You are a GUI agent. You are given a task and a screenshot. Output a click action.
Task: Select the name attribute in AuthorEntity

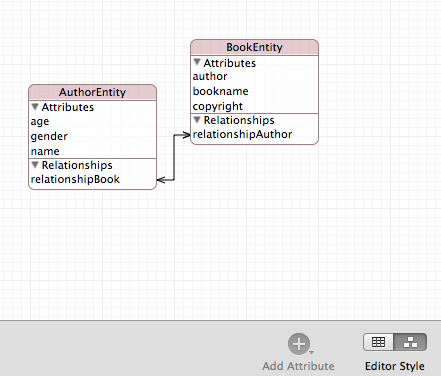pos(45,152)
